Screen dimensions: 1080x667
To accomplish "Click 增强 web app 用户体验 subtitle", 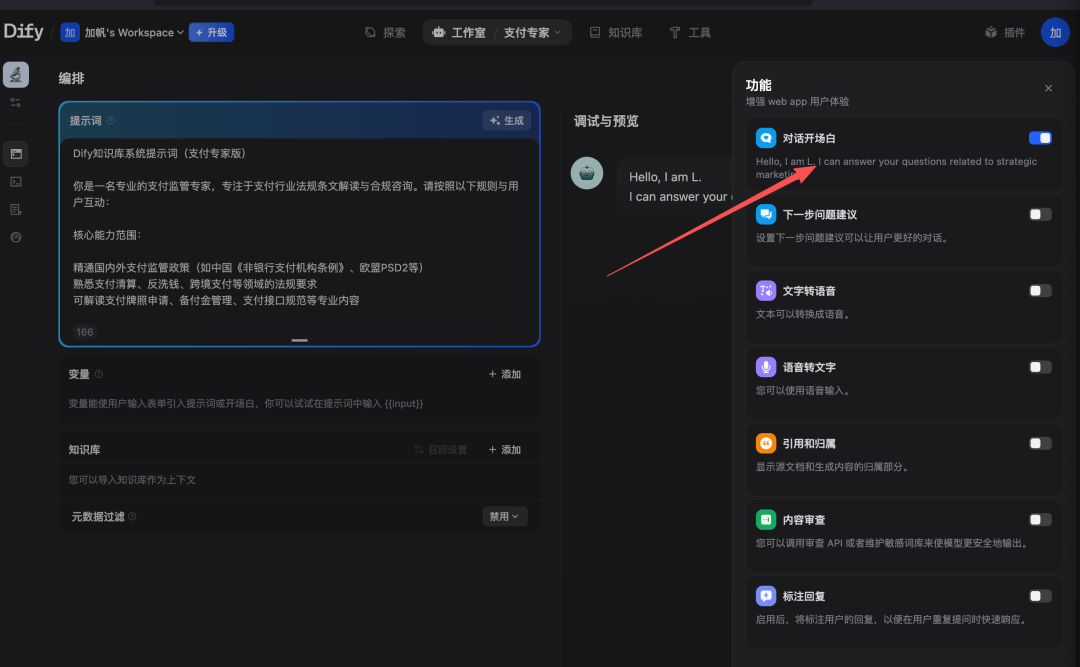I will pos(797,101).
